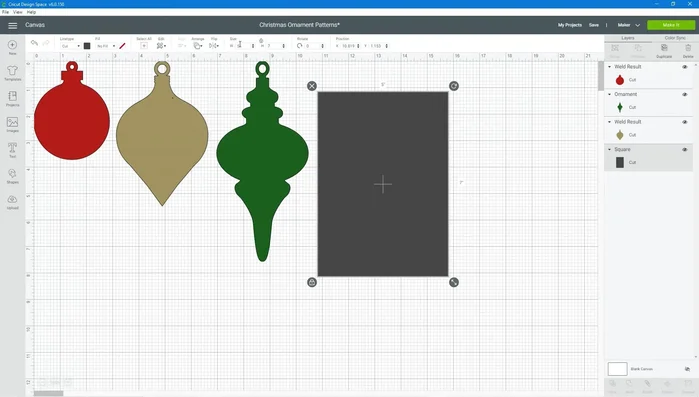Screen dimensions: 699x397
Task: Click the Blank Canvas color swatch
Action: point(617,369)
